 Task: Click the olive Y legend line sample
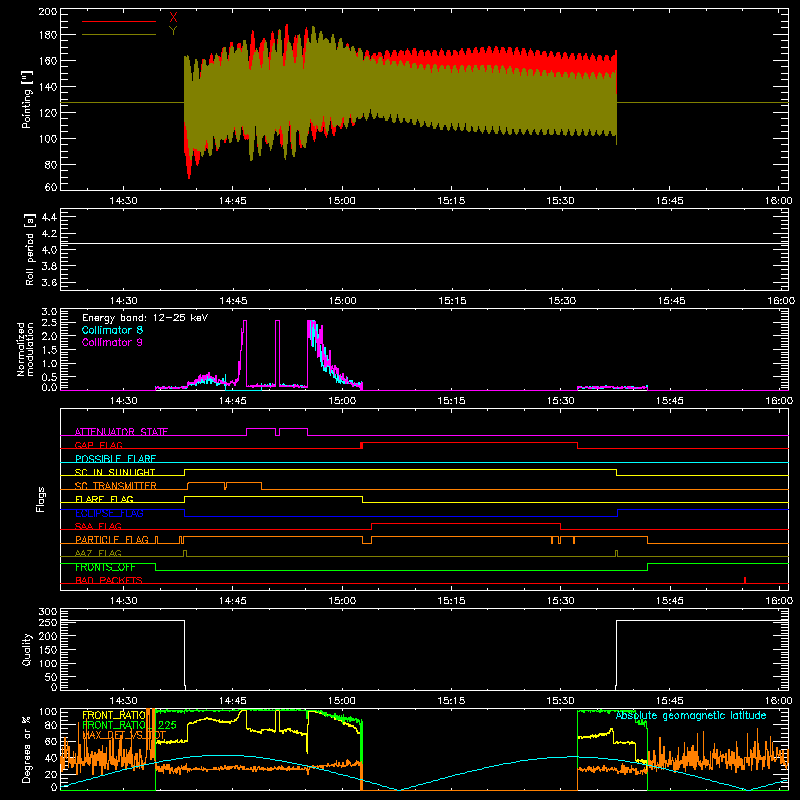[119, 35]
